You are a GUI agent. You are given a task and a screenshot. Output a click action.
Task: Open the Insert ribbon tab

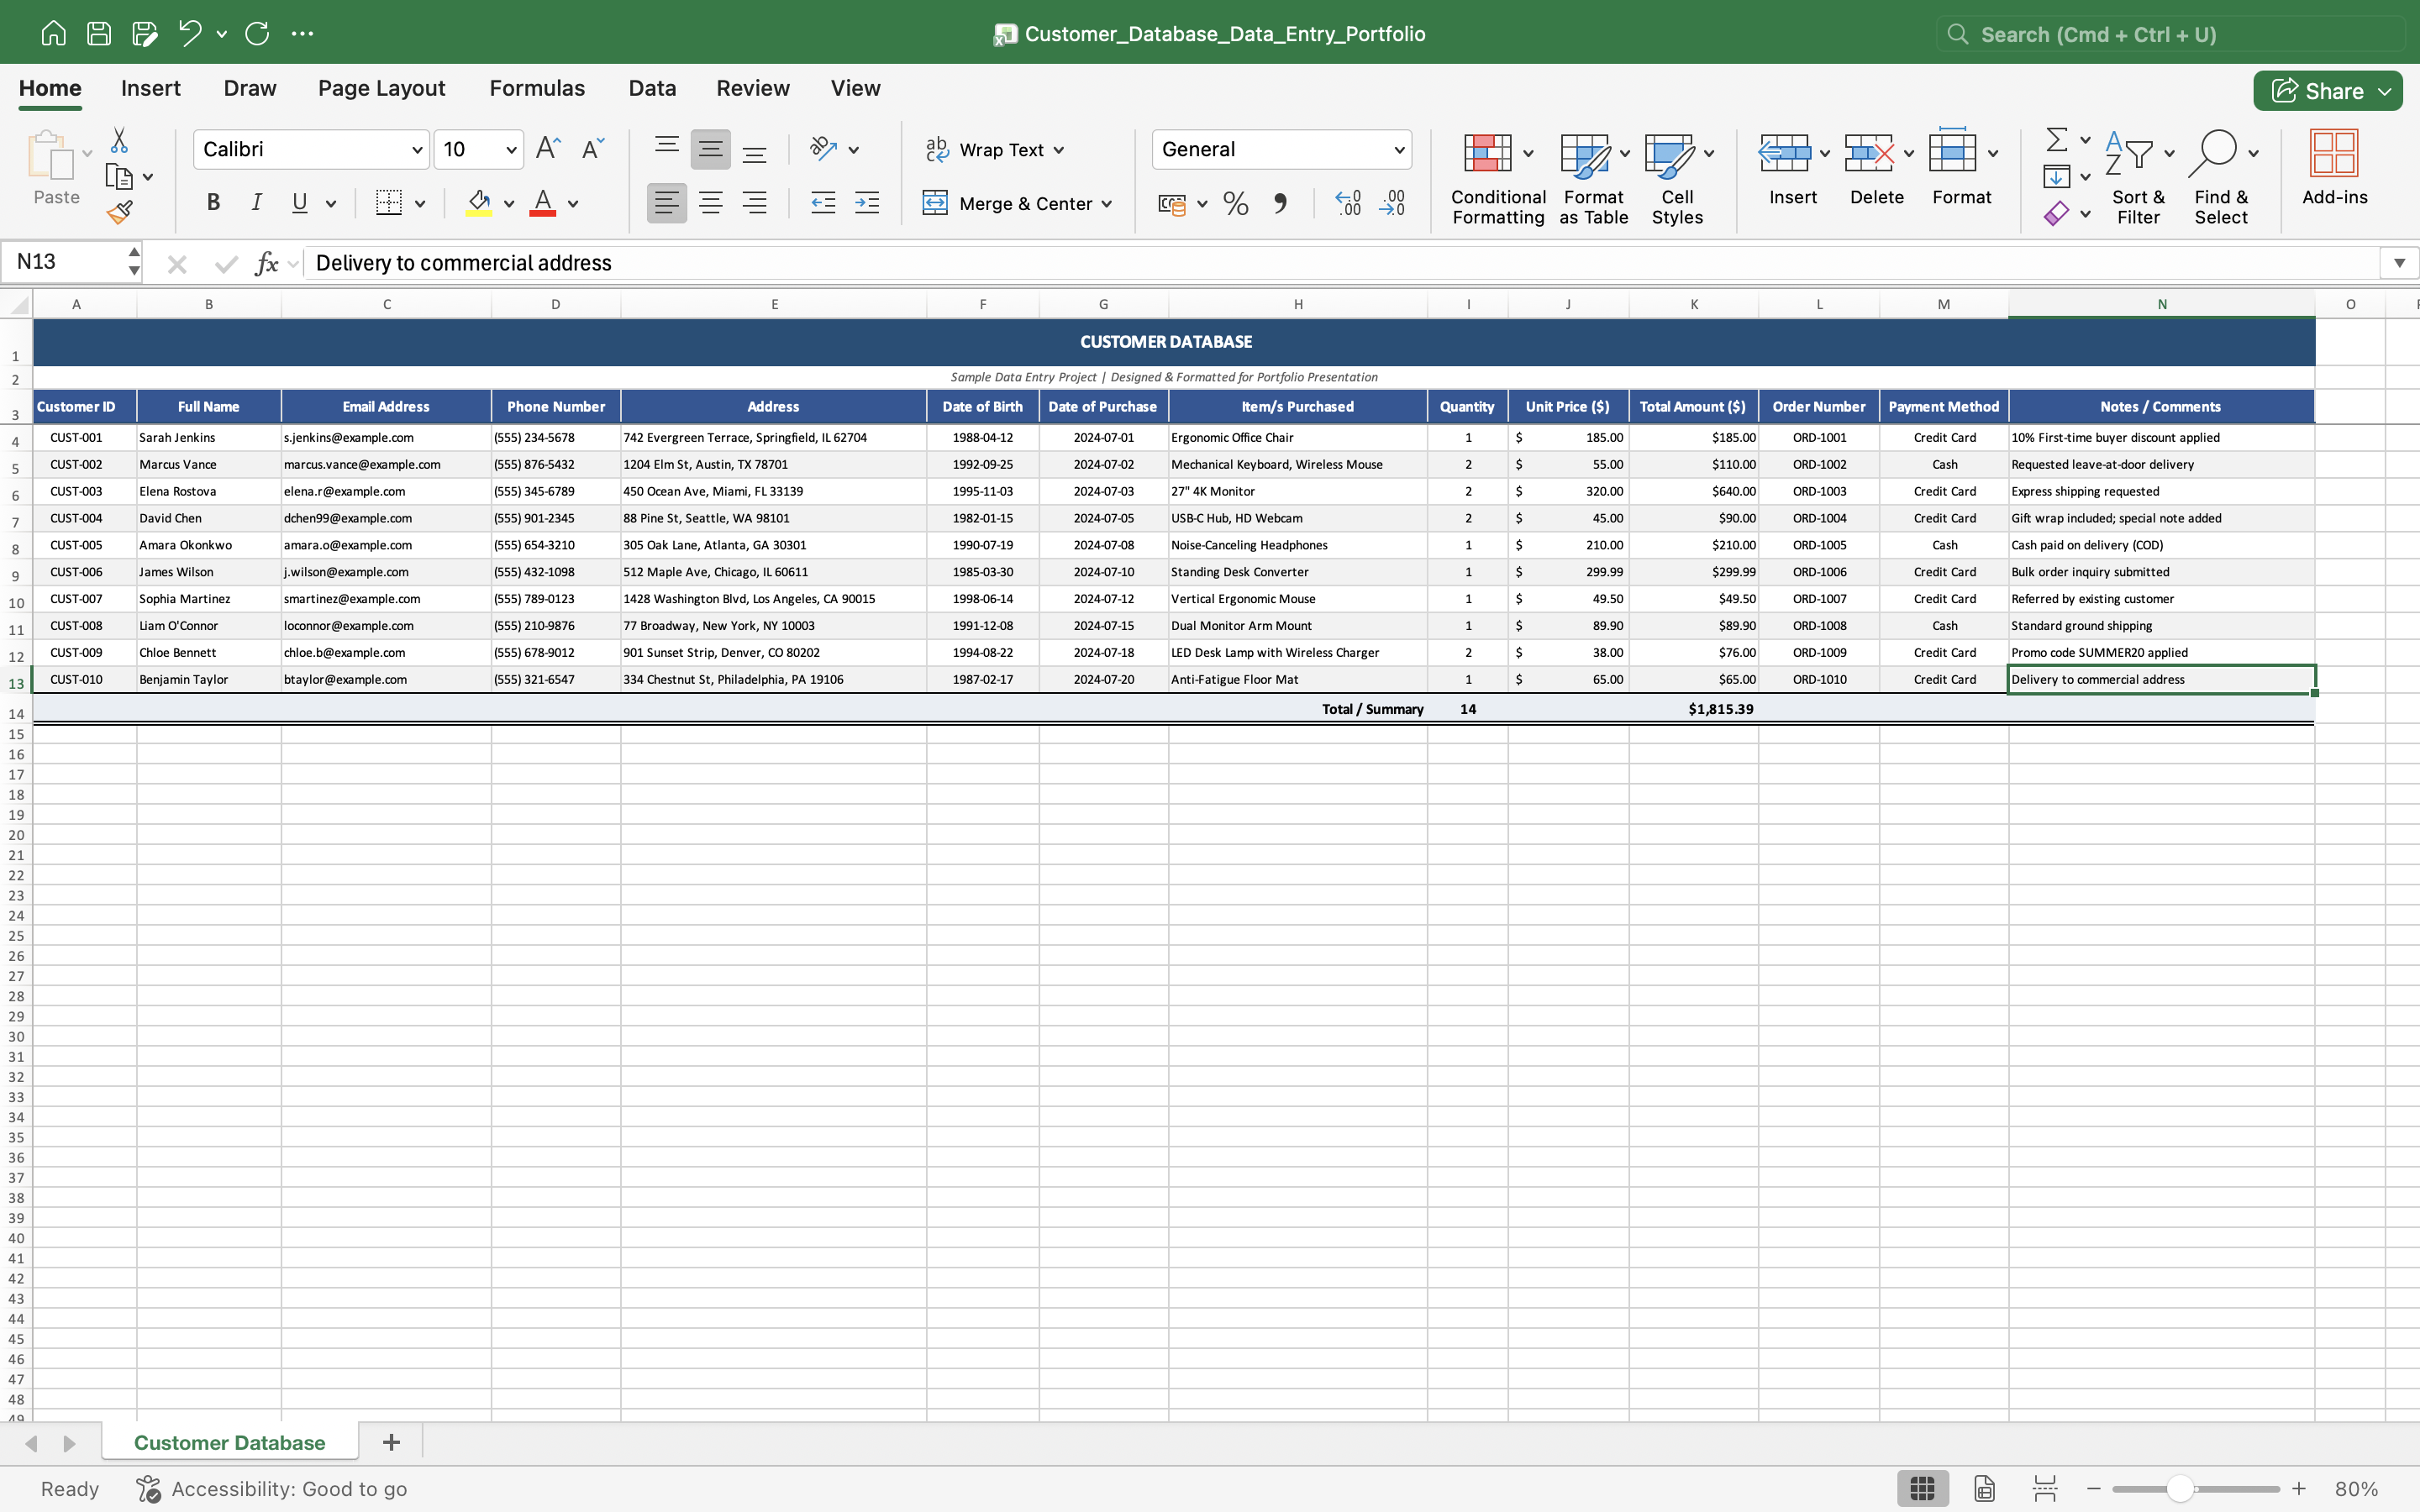[151, 88]
